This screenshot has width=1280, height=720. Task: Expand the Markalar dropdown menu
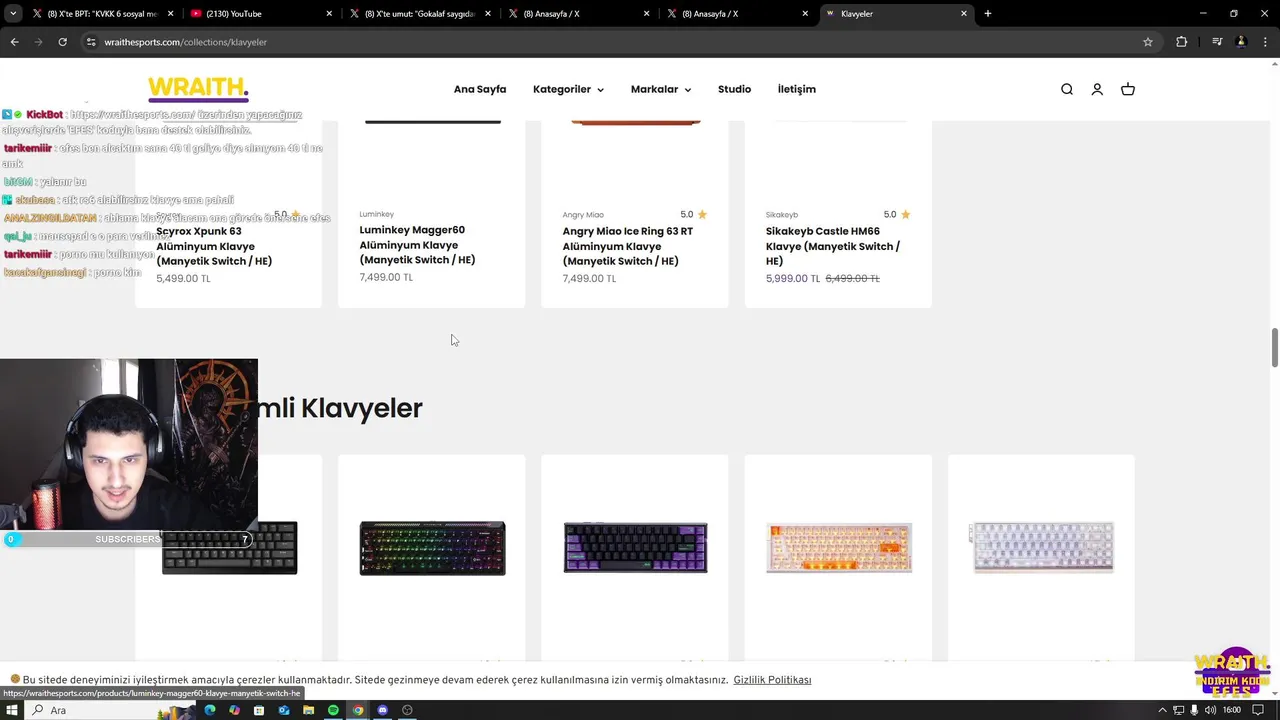pyautogui.click(x=661, y=89)
